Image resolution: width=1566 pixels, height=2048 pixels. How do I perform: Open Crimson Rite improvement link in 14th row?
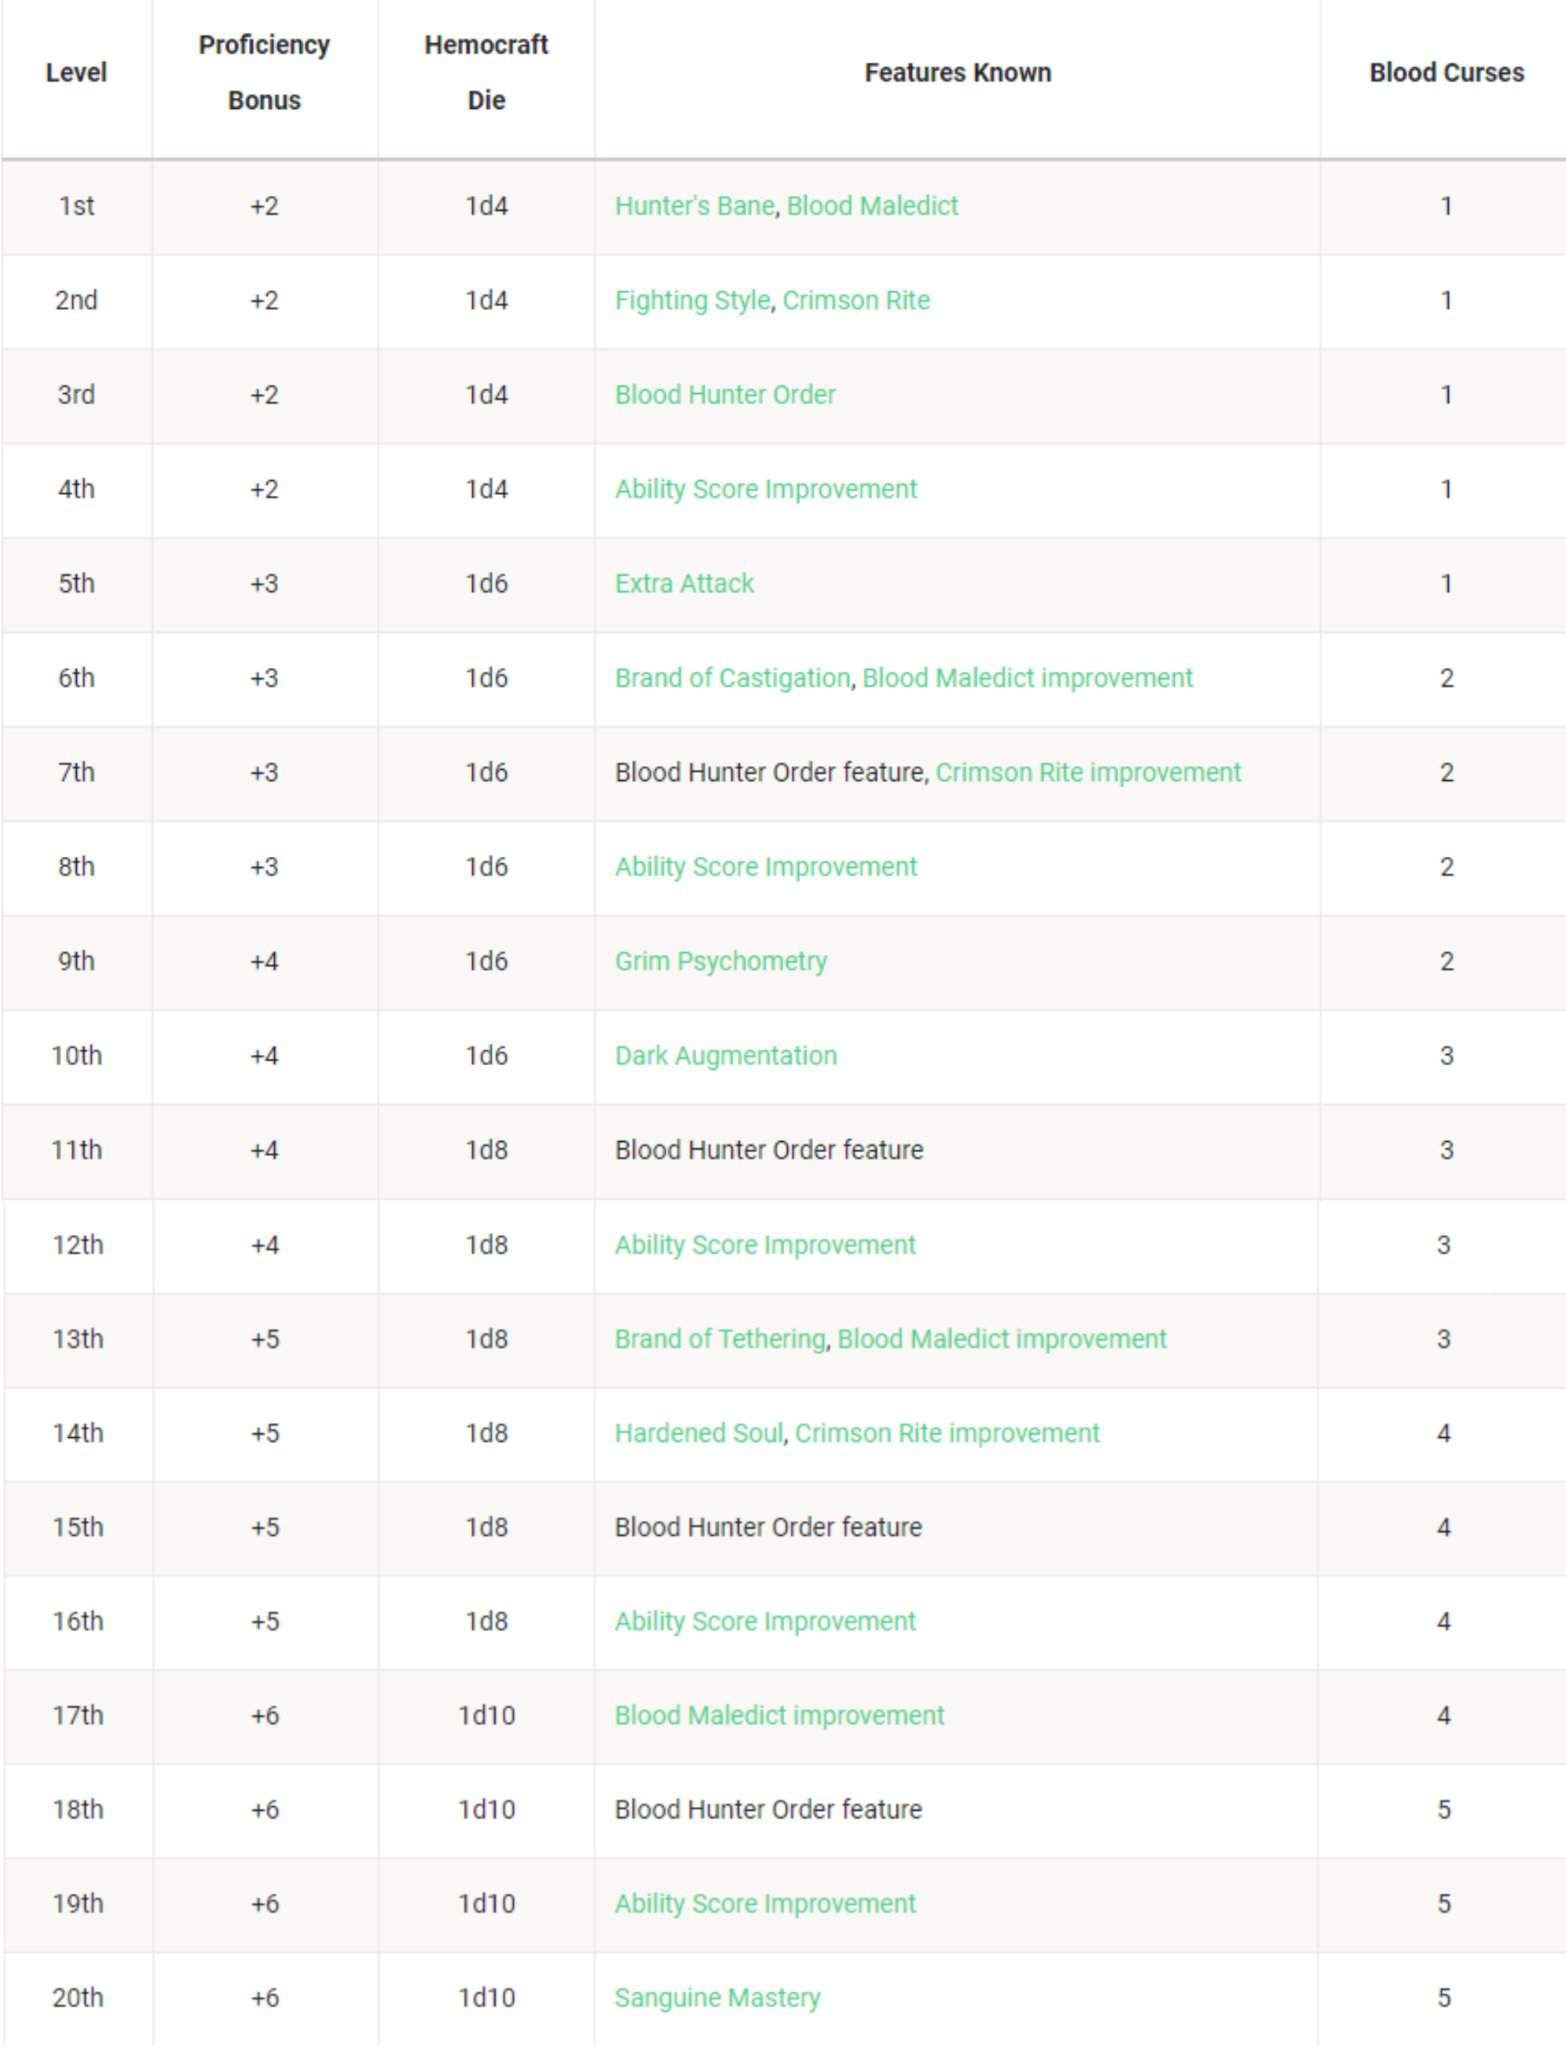point(947,1433)
